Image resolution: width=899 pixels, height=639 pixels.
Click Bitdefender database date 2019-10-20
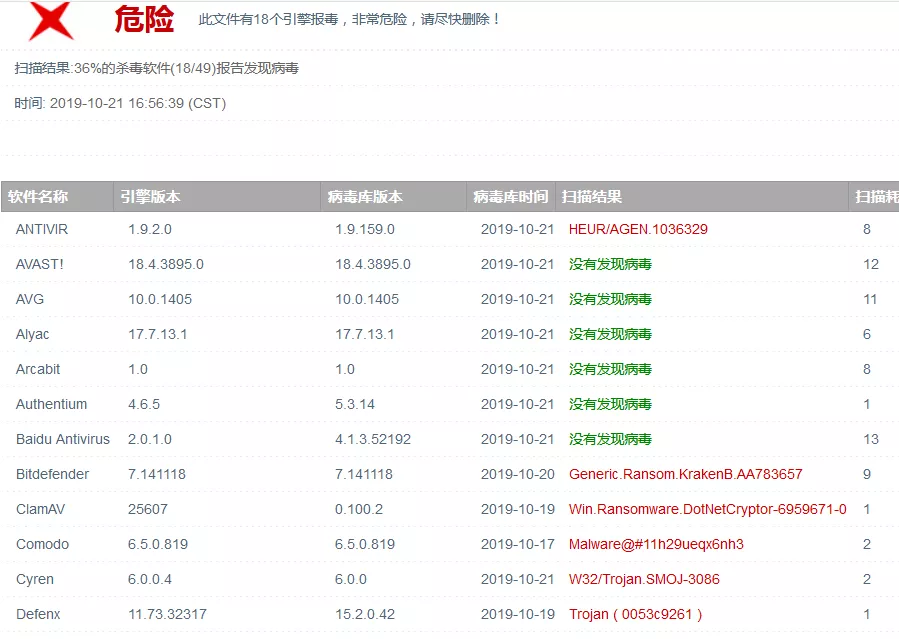tap(518, 474)
